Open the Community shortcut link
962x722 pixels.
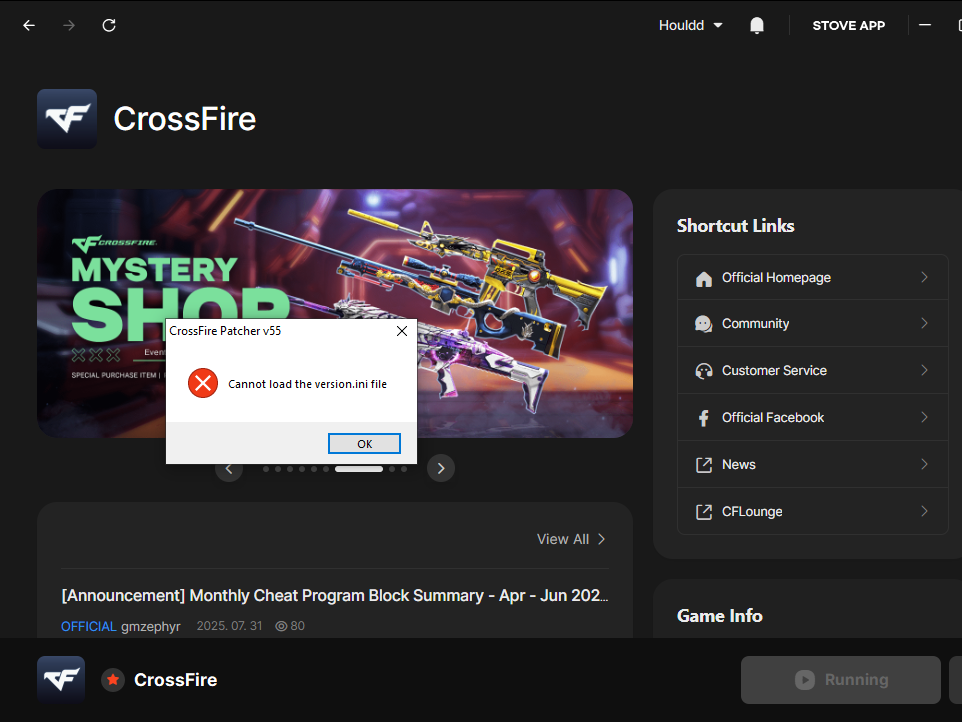coord(756,324)
